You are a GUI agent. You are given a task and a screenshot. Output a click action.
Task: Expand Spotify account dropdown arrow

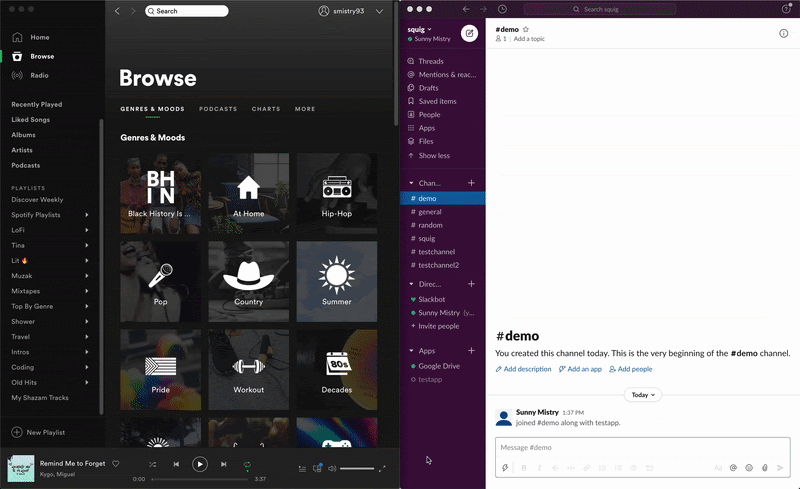pos(380,11)
